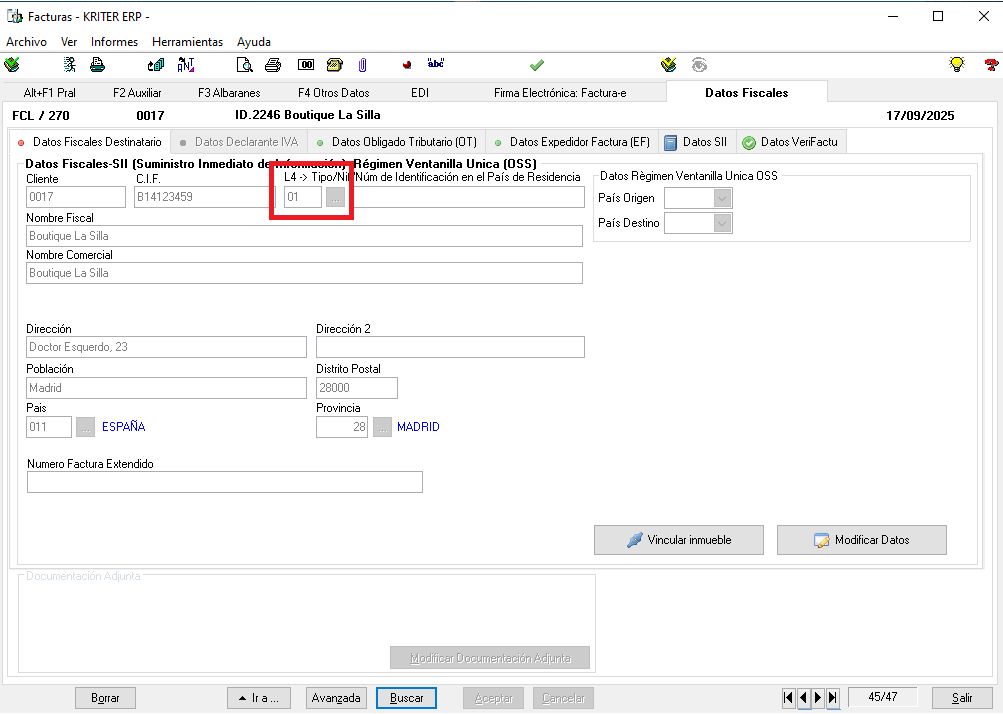The width and height of the screenshot is (1003, 714).
Task: Expand the País Destino dropdown
Action: tap(723, 223)
